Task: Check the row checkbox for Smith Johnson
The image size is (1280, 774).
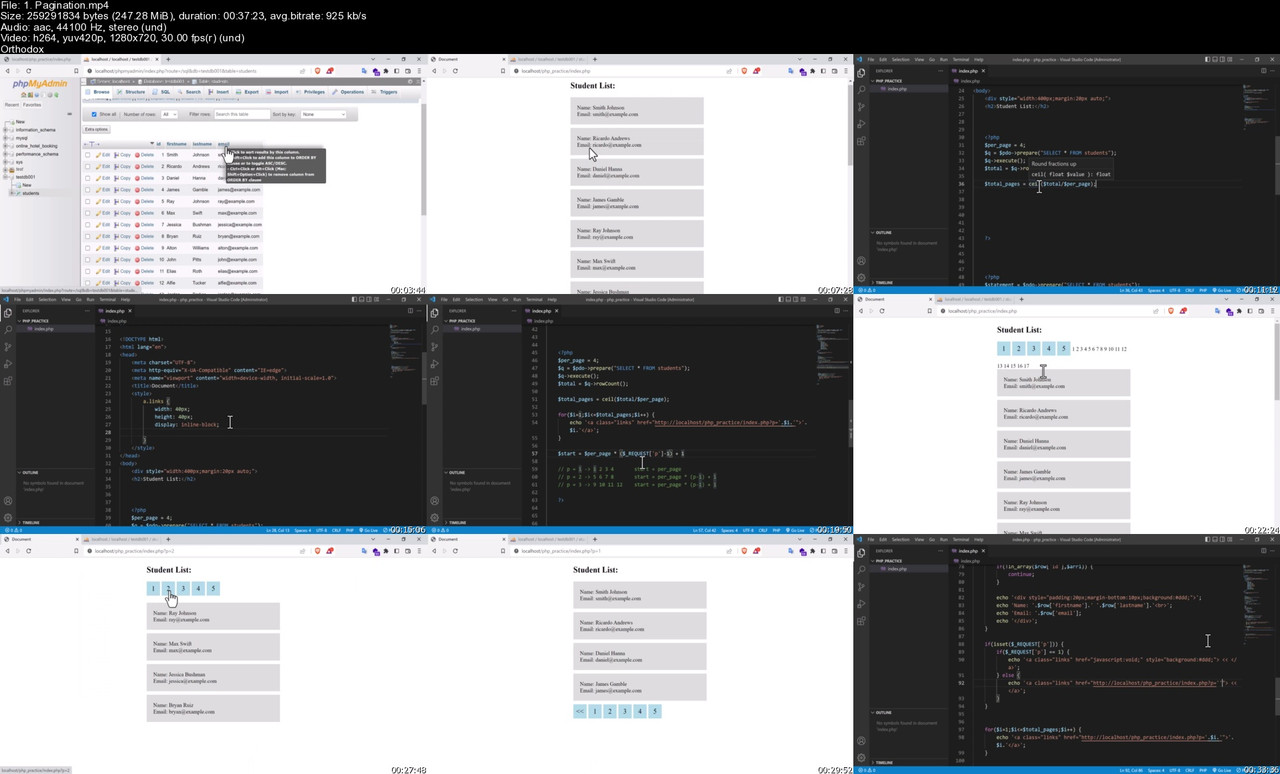Action: pos(87,155)
